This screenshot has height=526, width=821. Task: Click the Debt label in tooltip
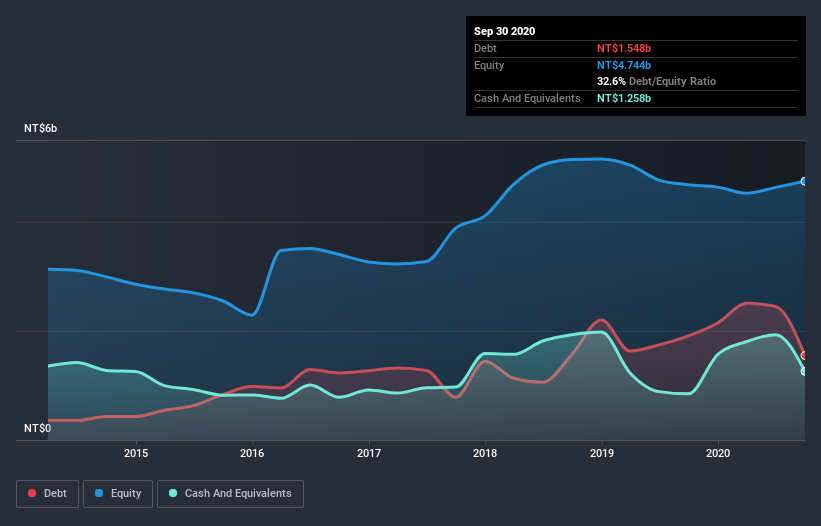[485, 48]
